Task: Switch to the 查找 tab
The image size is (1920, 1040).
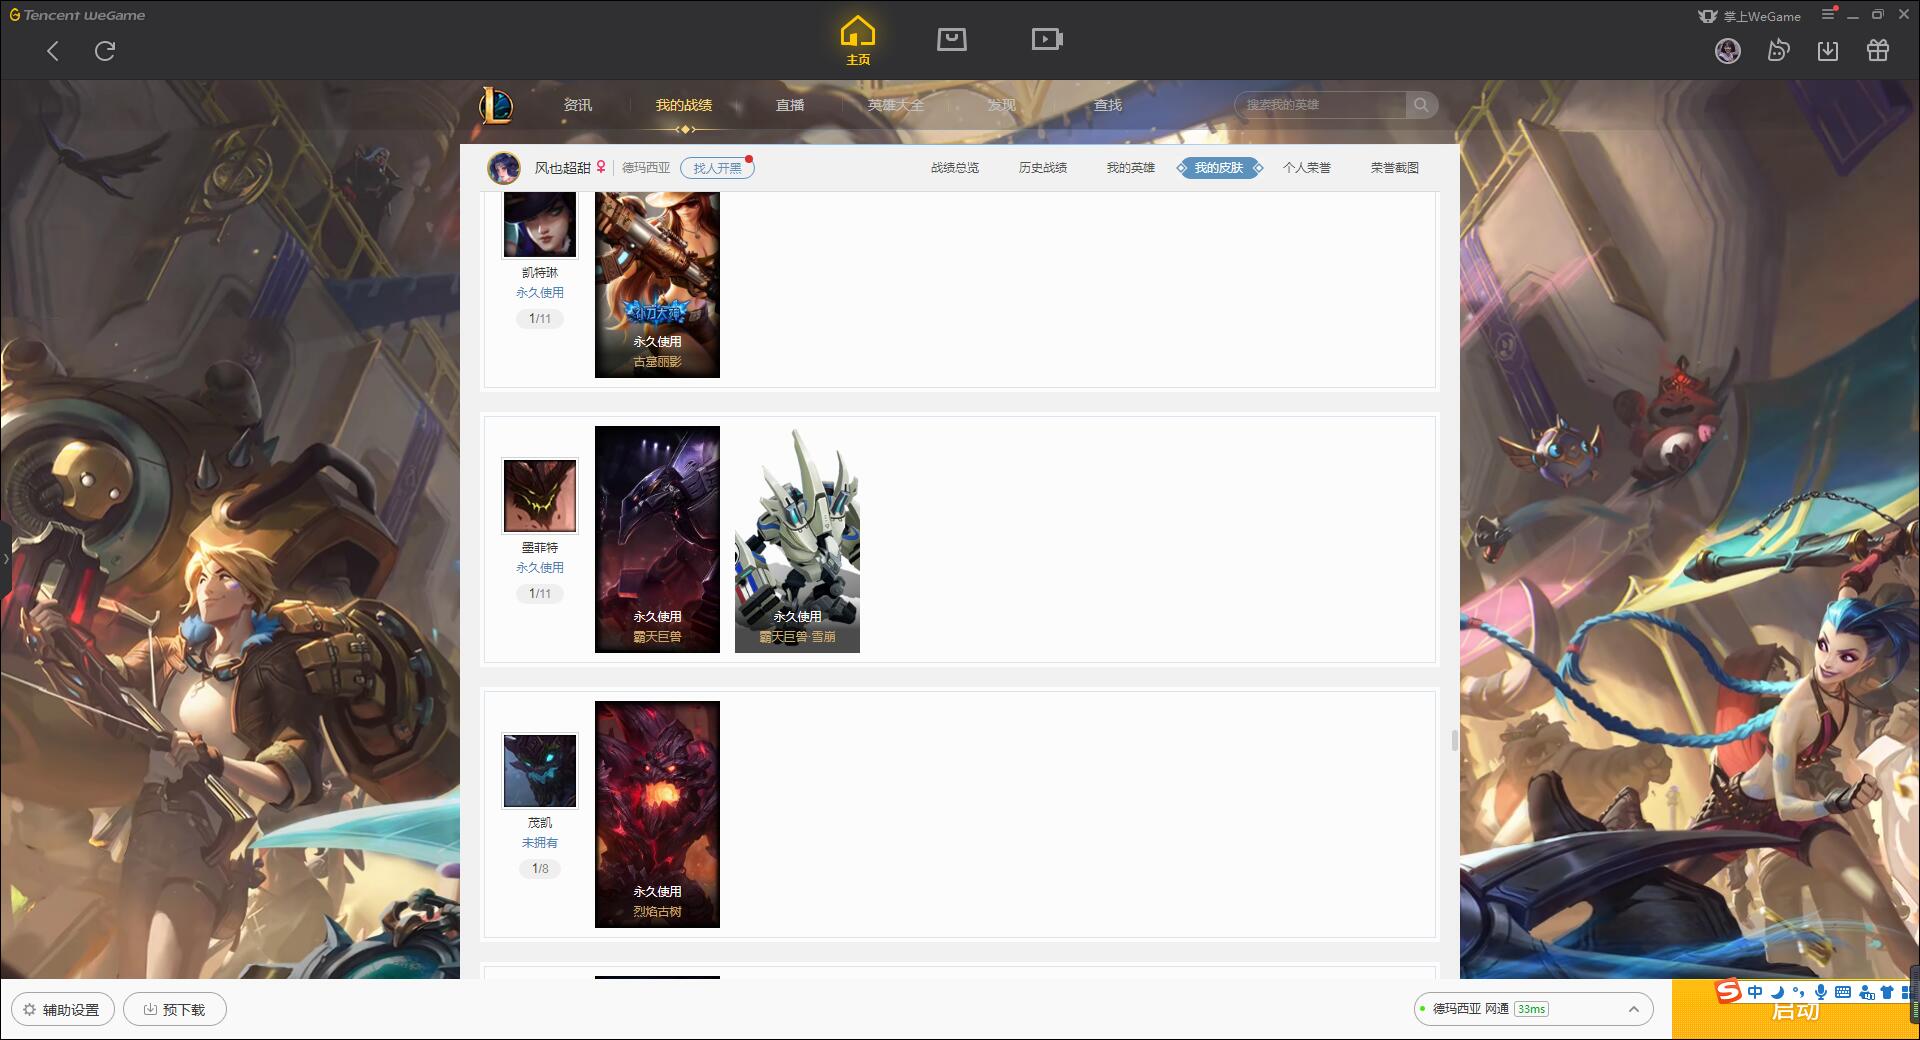Action: pos(1107,105)
